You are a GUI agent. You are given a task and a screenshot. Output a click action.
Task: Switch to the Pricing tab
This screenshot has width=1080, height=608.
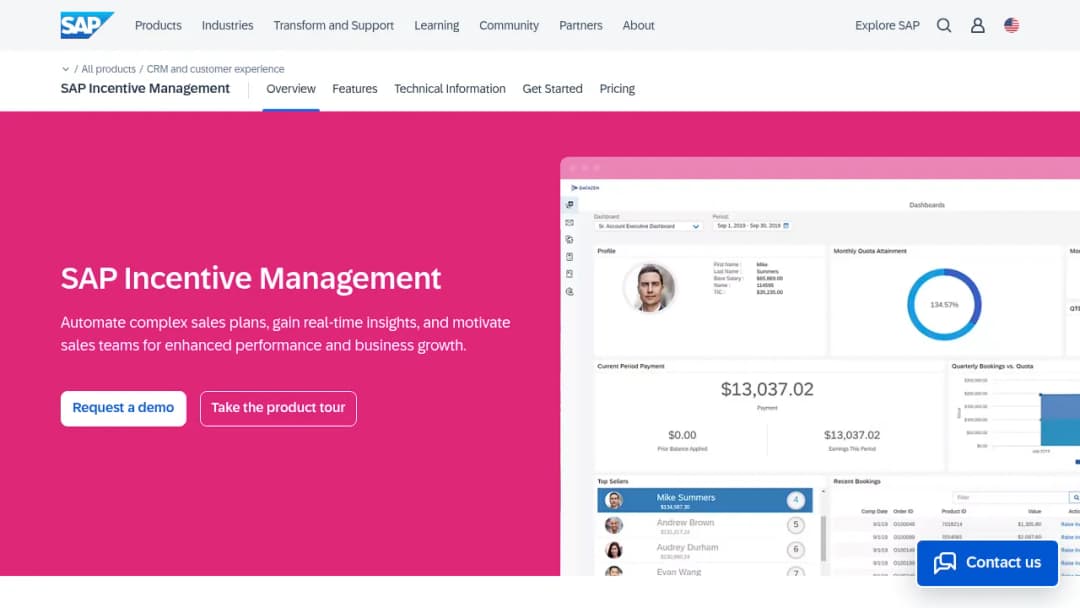coord(617,89)
